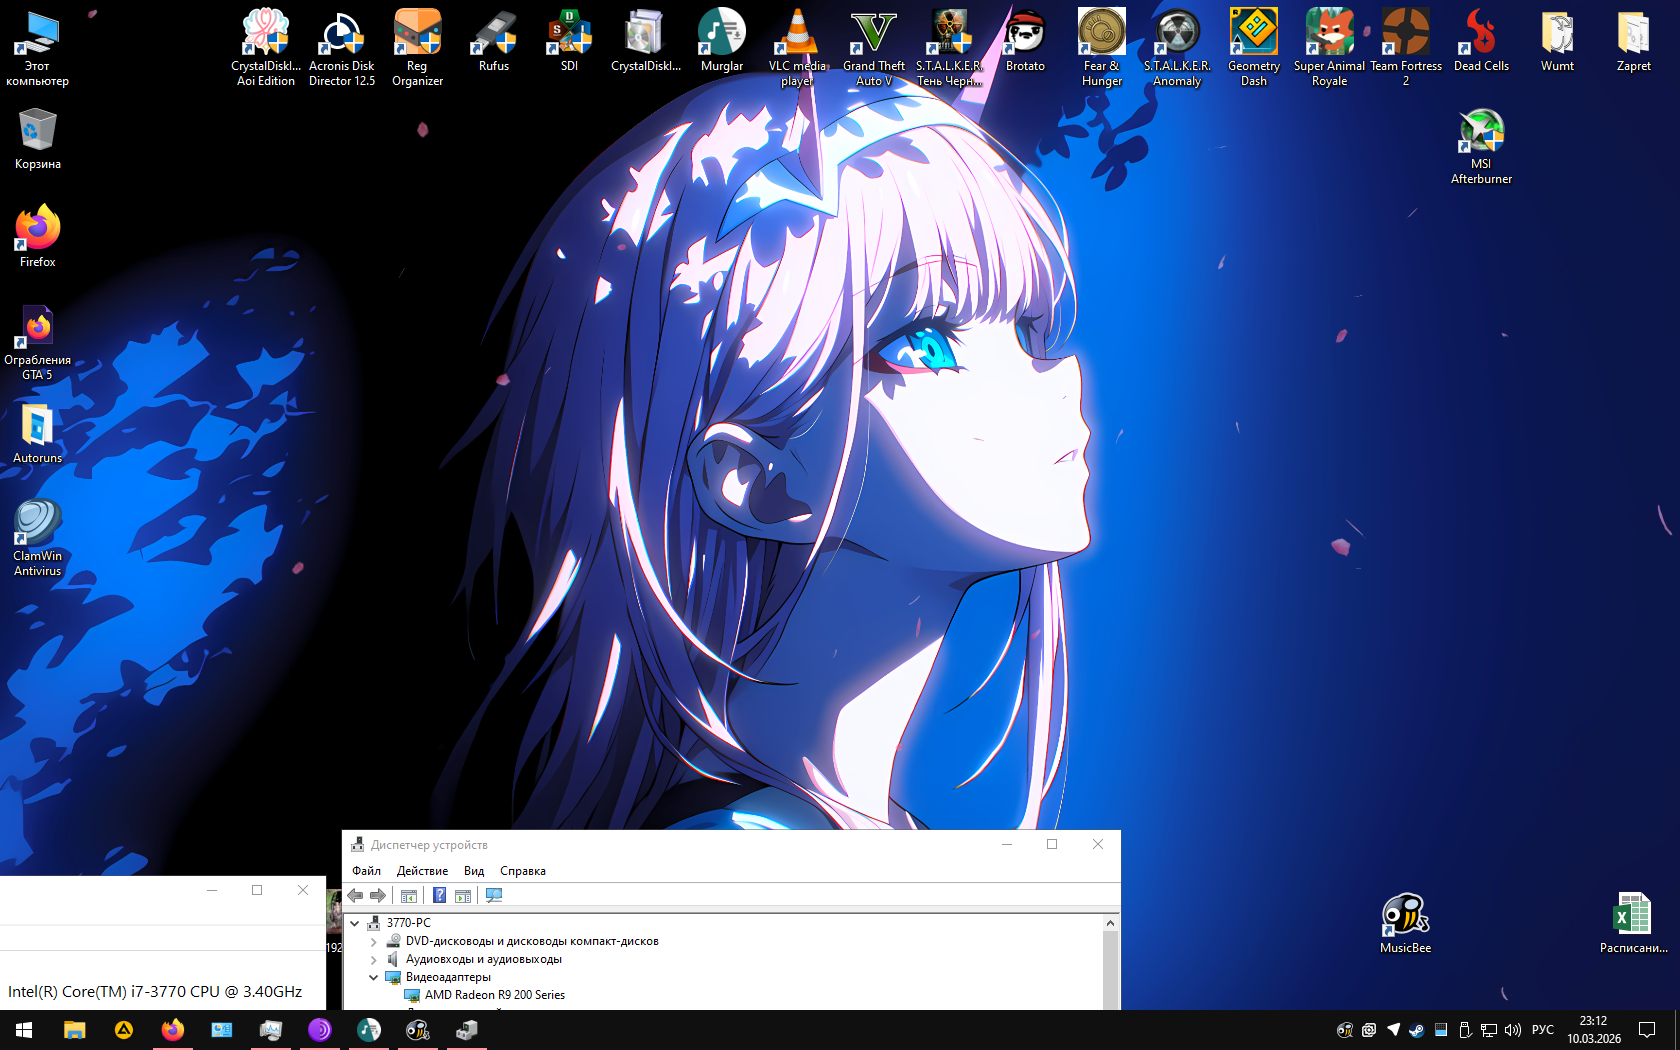Click the safely remove hardware tray icon
This screenshot has height=1050, width=1680.
[1464, 1030]
